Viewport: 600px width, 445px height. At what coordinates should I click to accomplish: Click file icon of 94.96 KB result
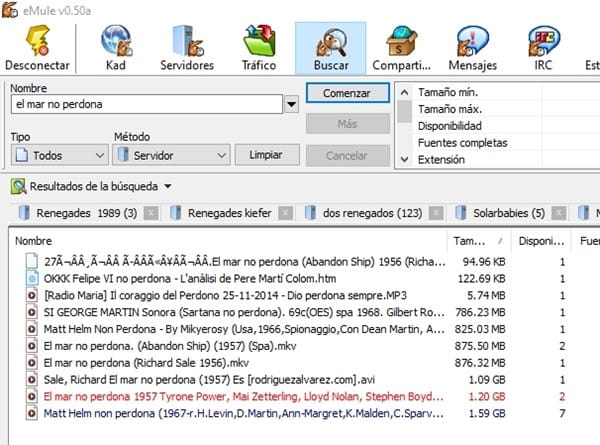tap(32, 261)
